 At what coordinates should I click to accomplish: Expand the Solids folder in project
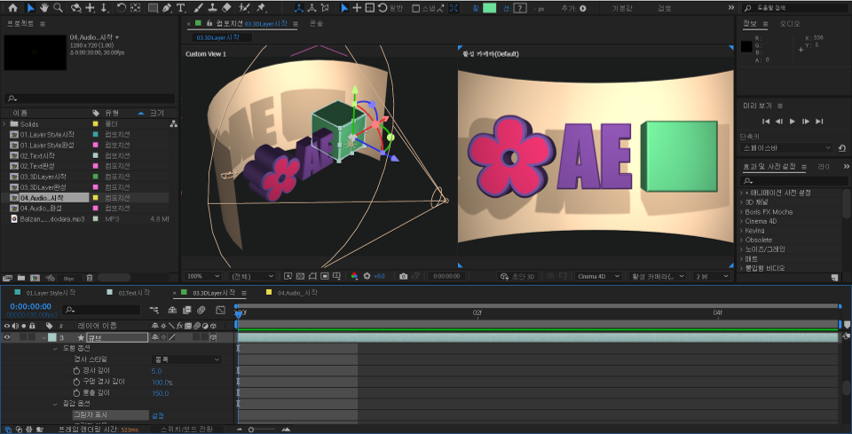point(5,124)
